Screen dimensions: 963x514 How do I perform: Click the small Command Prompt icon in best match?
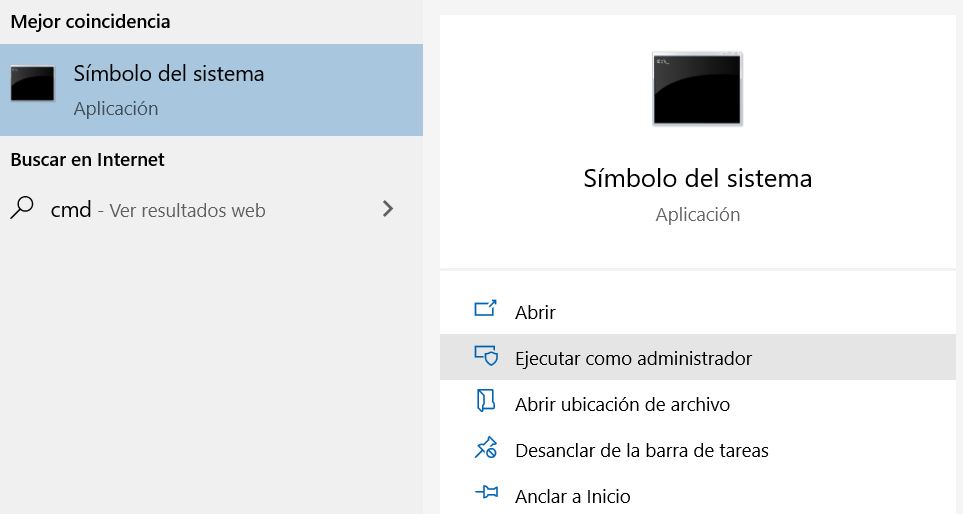(x=32, y=84)
